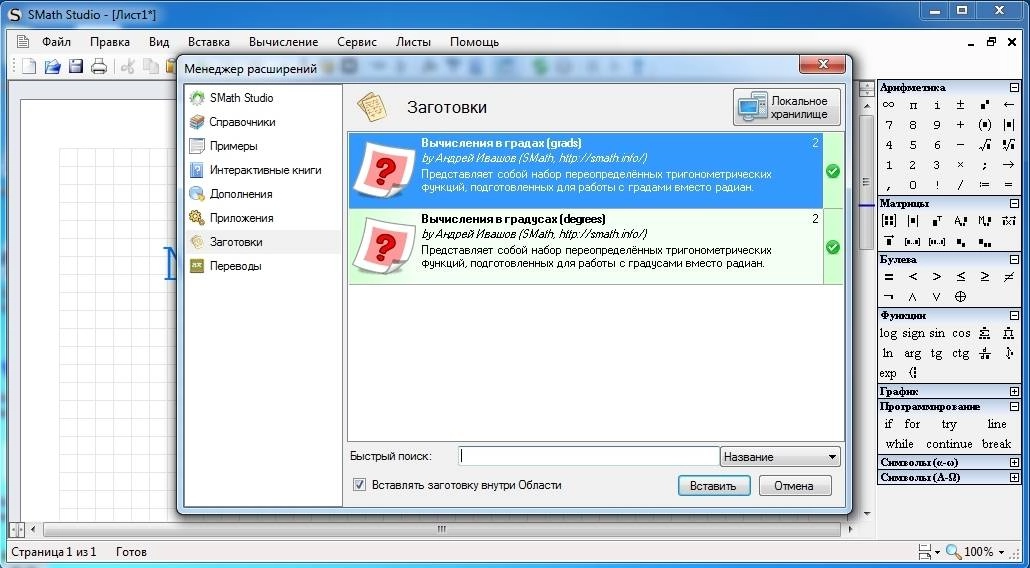This screenshot has width=1030, height=568.
Task: Open the zoom 100% dropdown in status bar
Action: coord(1001,552)
